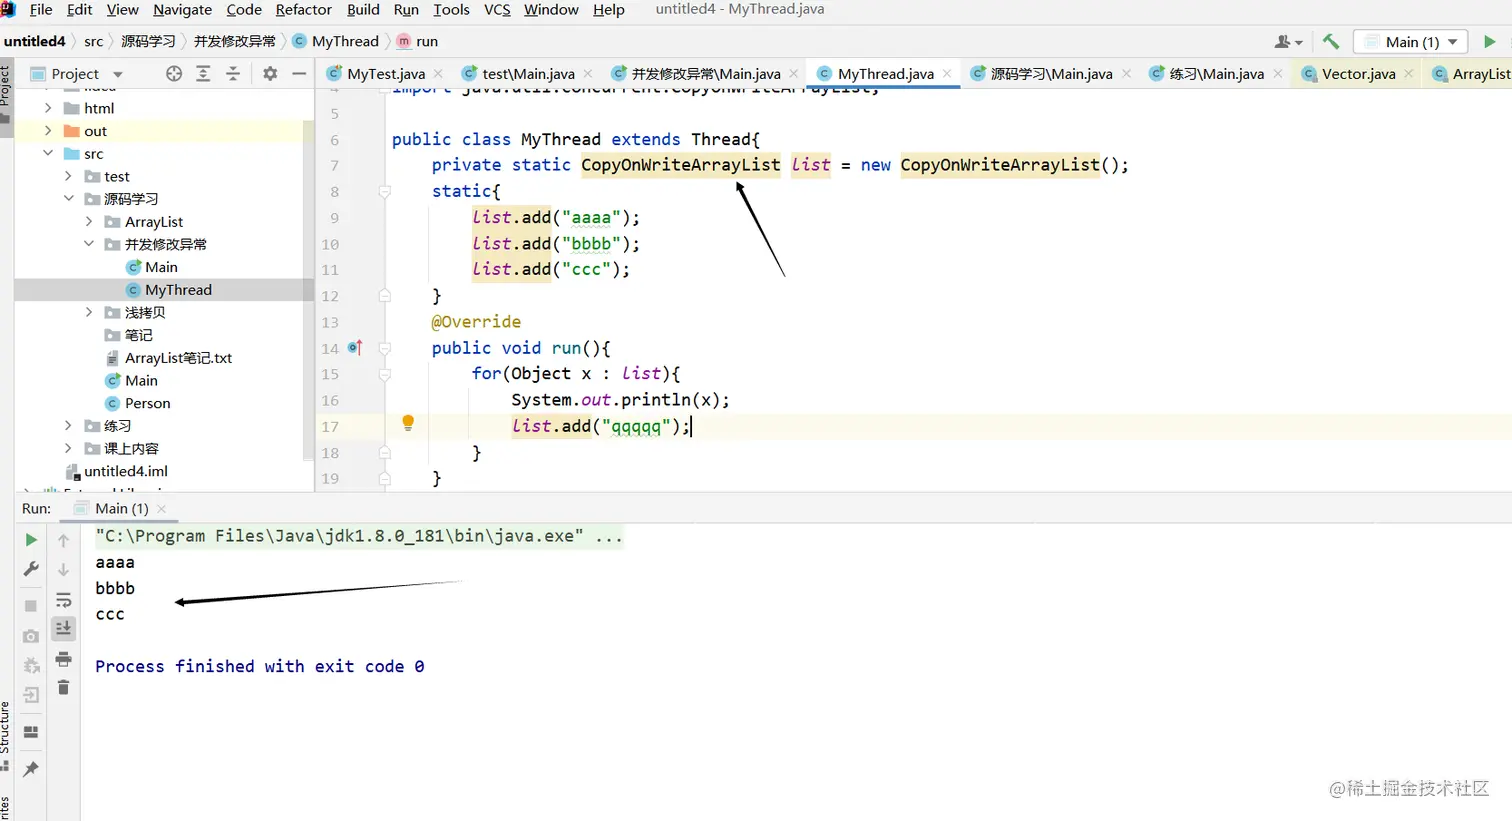Click line number 16 gutter
Screen dimensions: 1512x821
click(331, 400)
